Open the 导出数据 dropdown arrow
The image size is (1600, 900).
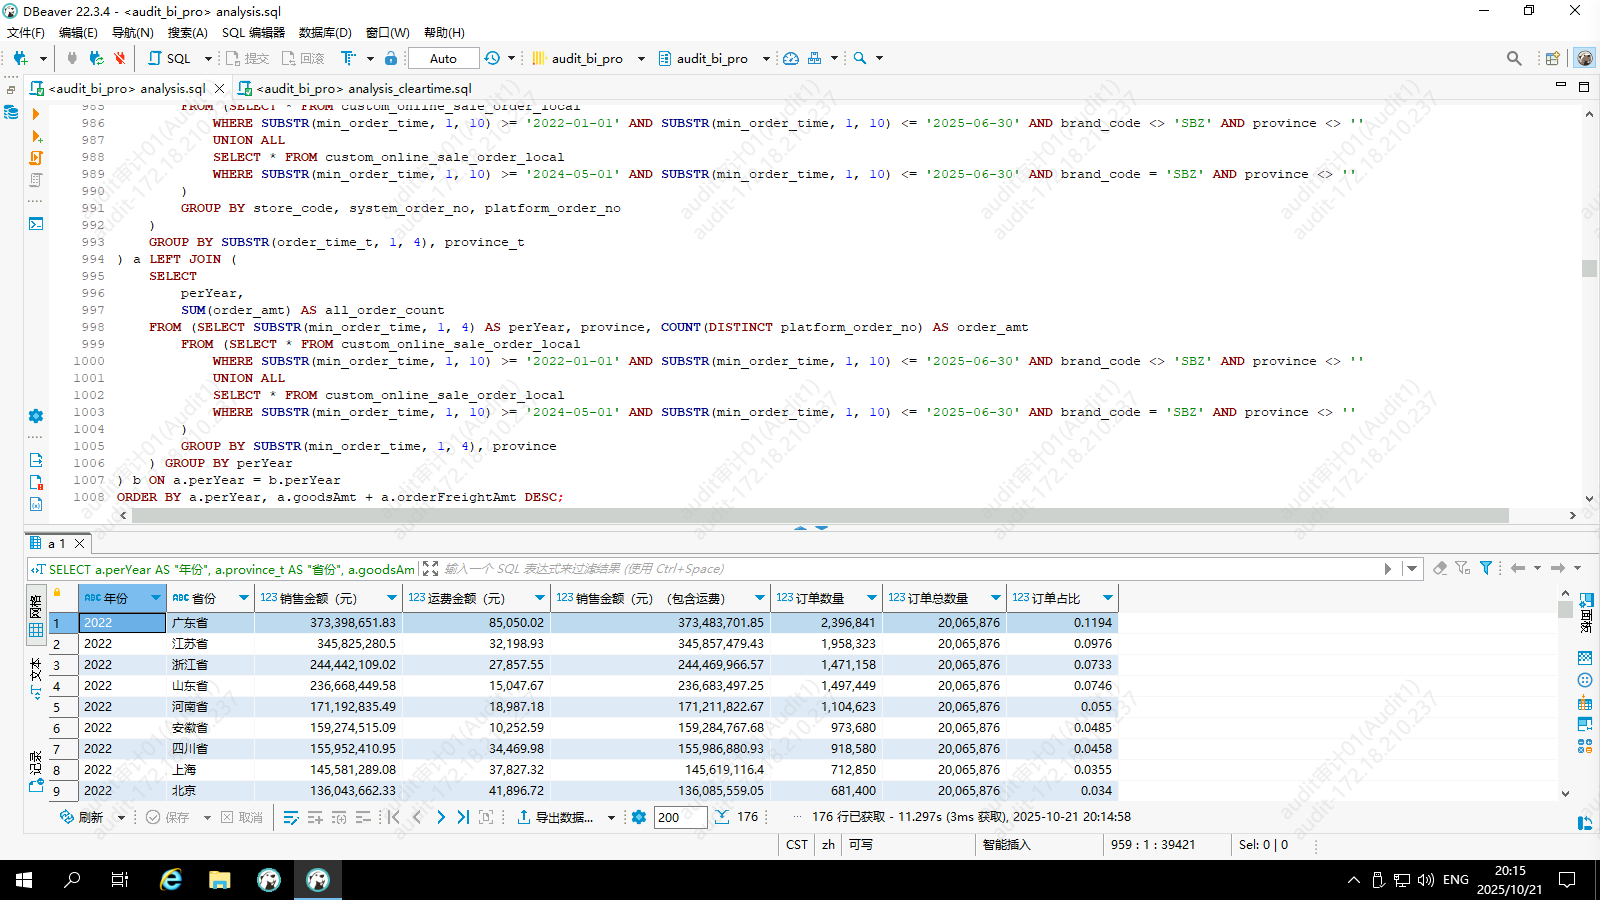point(611,817)
